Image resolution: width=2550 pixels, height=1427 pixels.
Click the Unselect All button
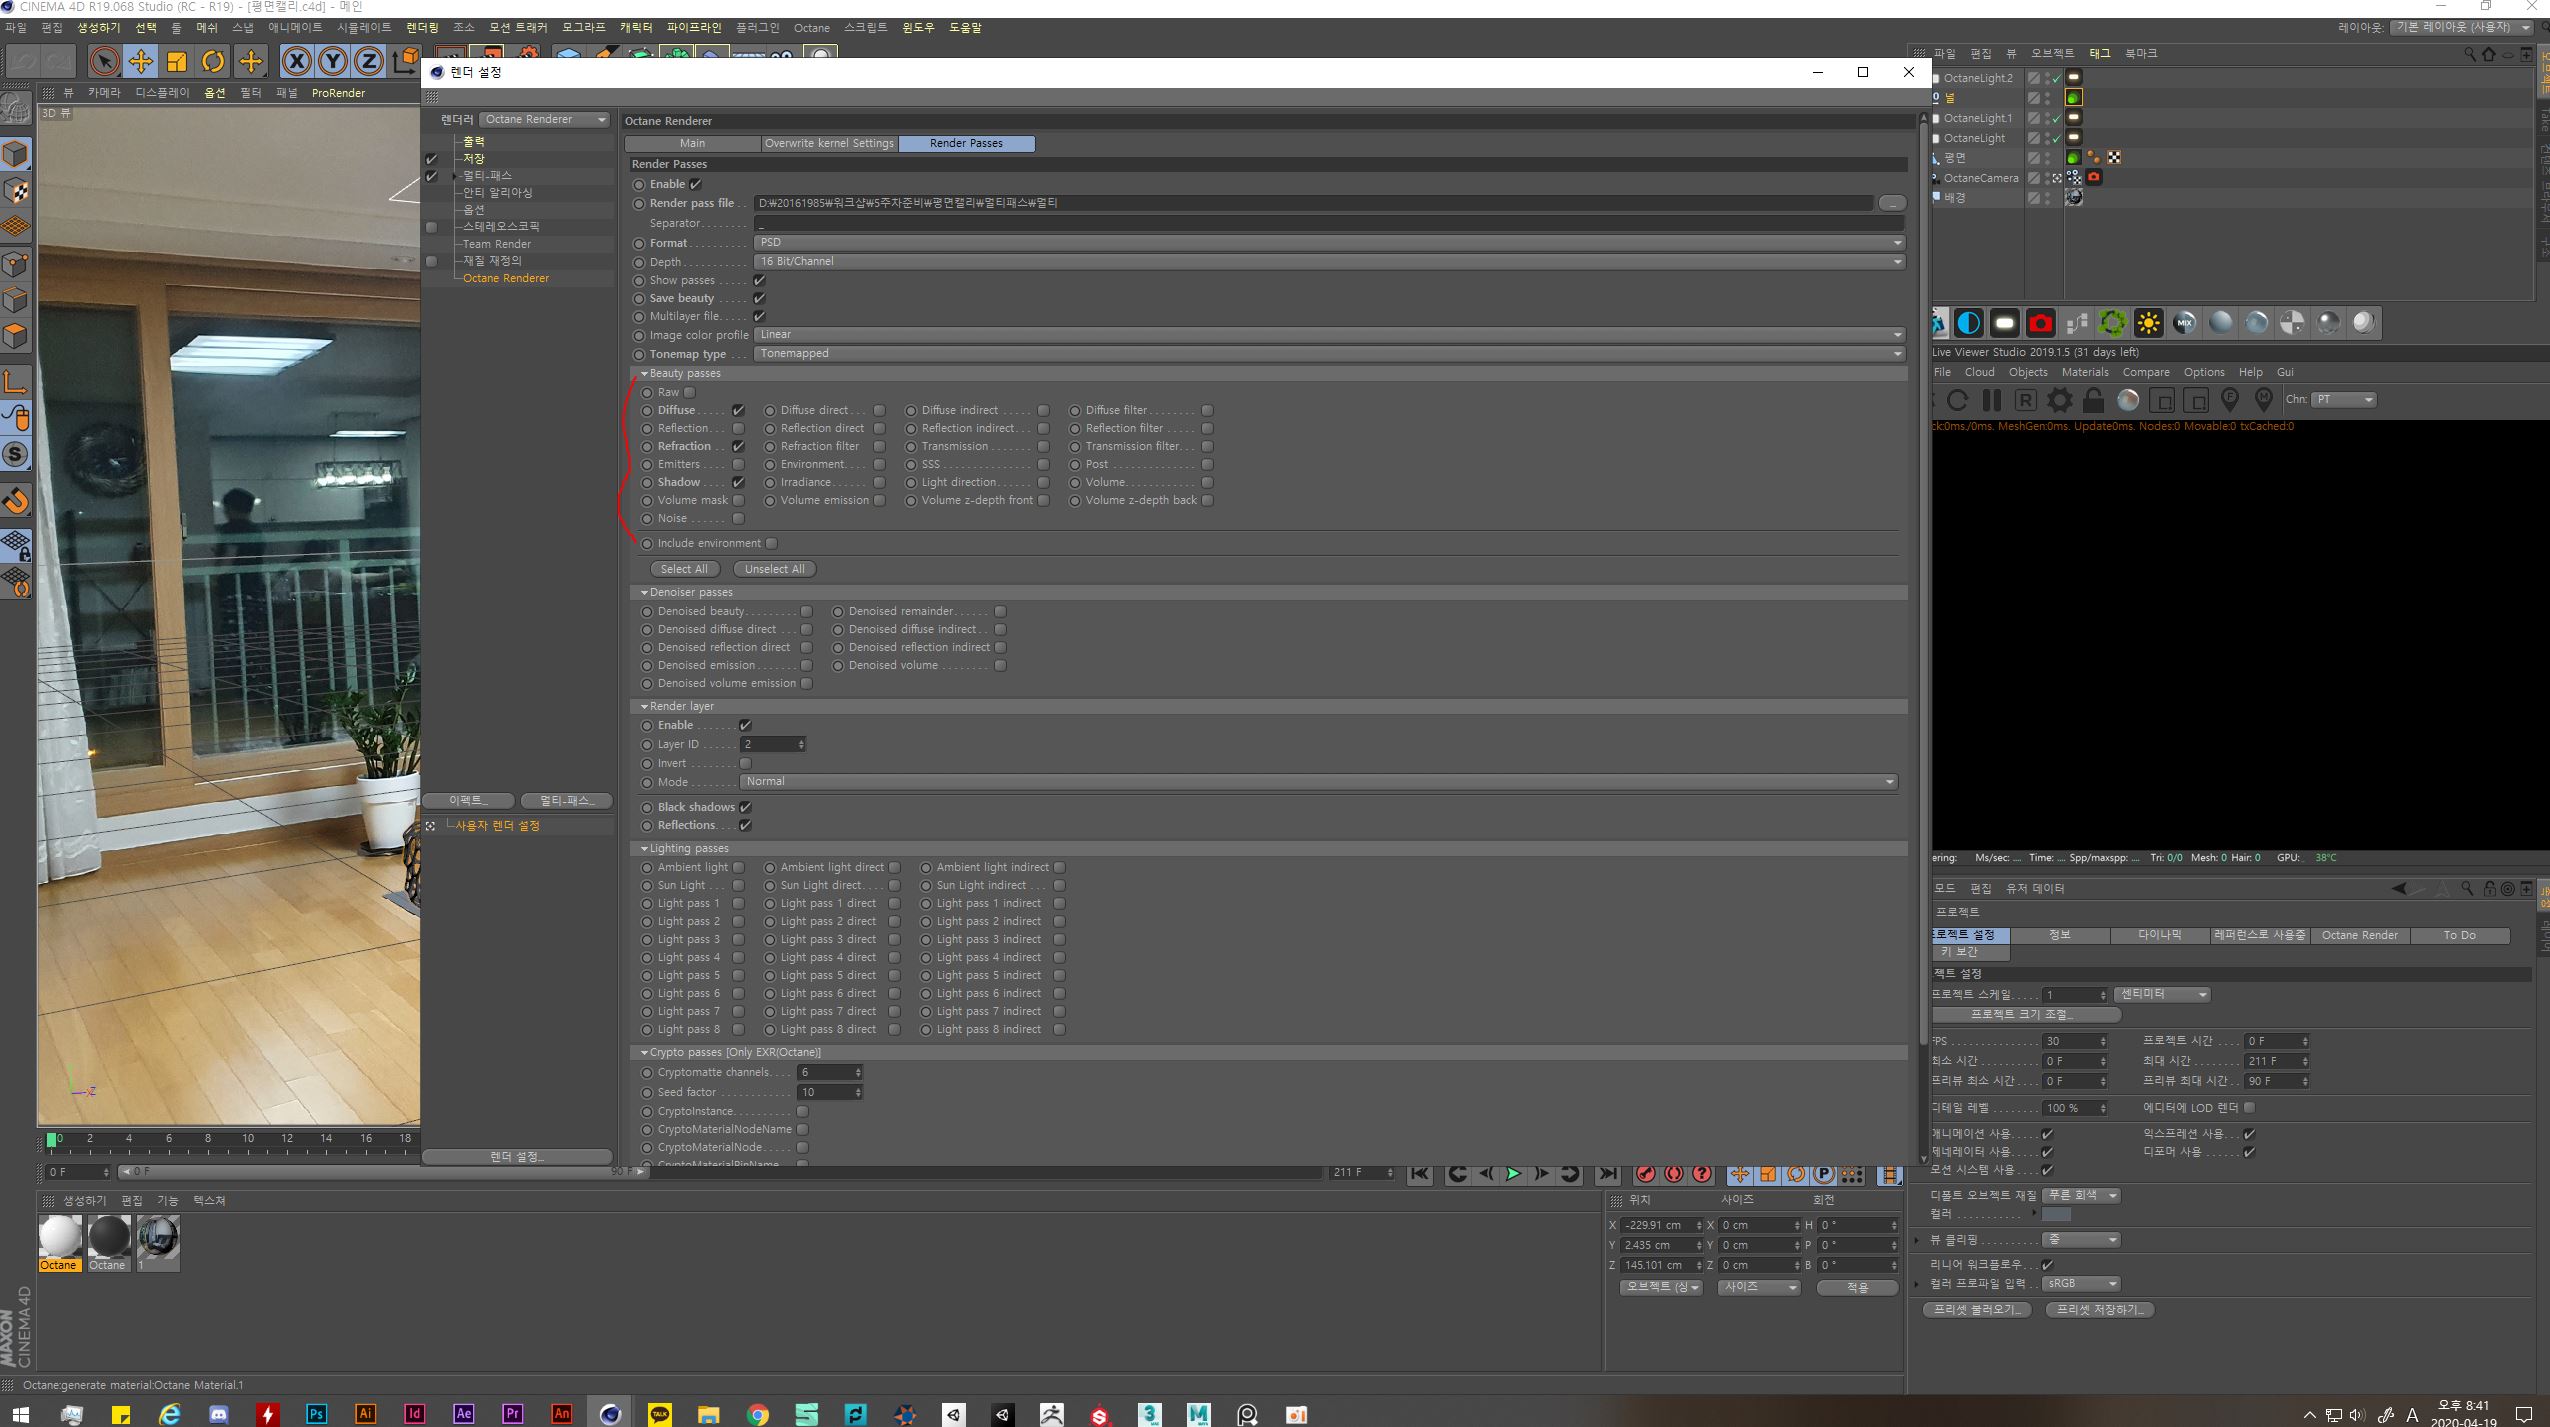pos(774,569)
